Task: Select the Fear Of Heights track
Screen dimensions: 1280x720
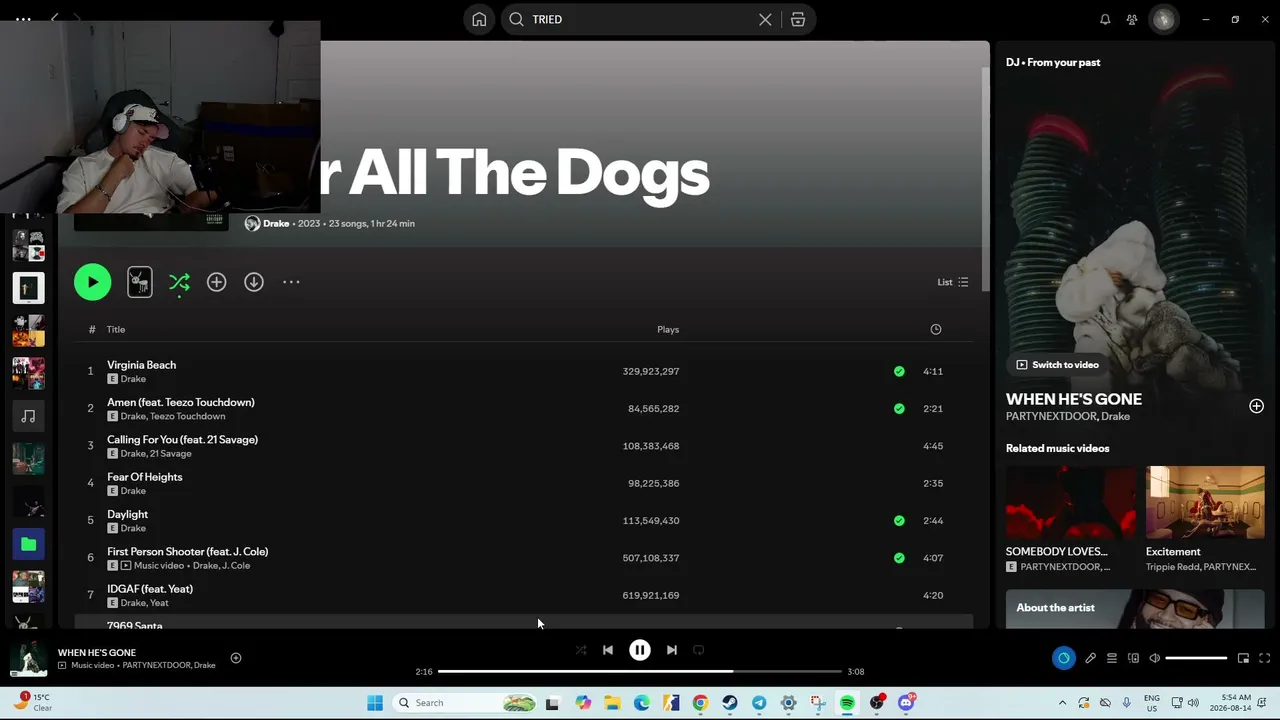Action: pyautogui.click(x=524, y=483)
